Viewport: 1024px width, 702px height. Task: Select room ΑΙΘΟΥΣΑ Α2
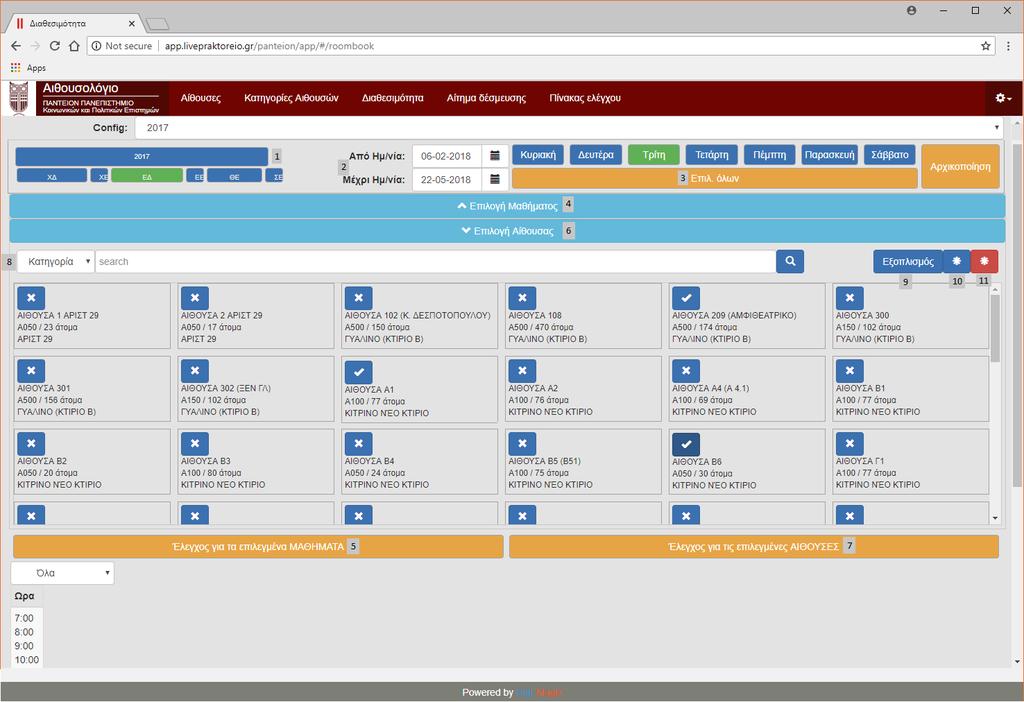[x=522, y=371]
